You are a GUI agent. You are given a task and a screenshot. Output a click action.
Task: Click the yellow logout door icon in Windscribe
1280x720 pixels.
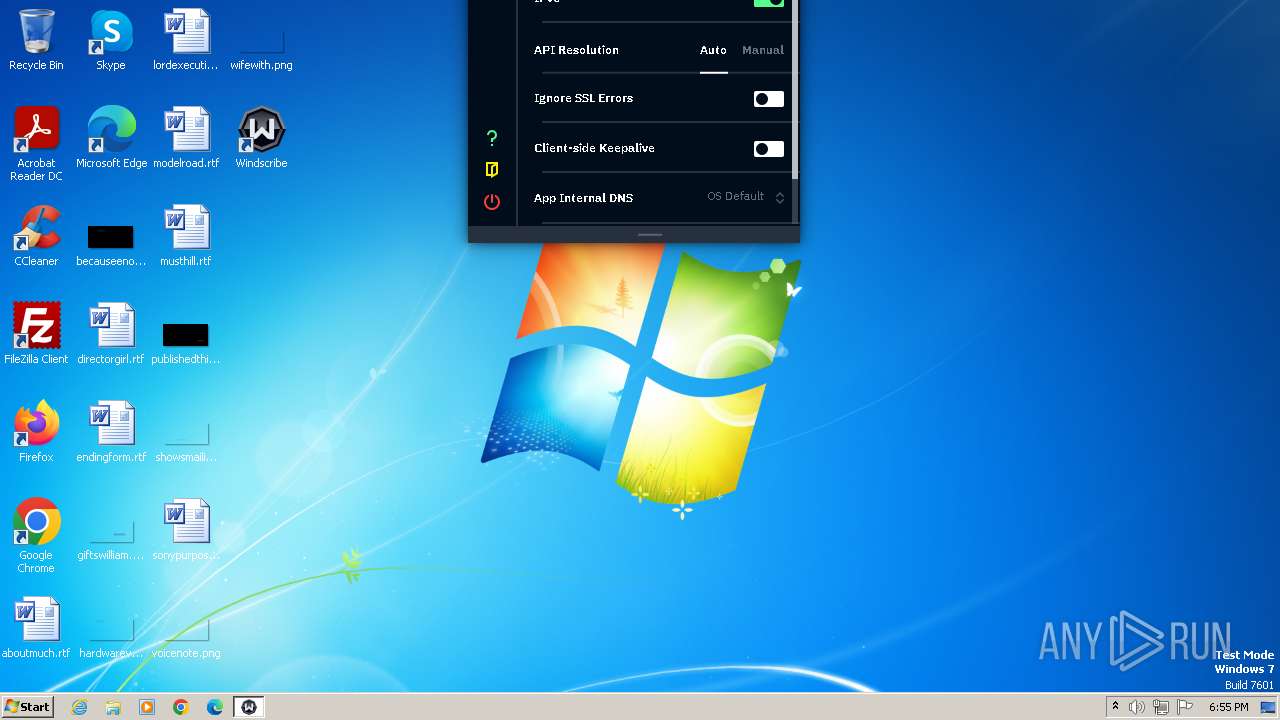[491, 170]
